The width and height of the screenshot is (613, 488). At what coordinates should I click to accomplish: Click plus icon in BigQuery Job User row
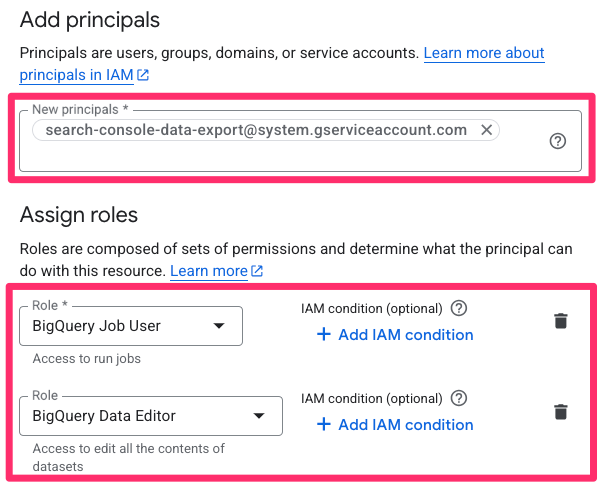(323, 335)
